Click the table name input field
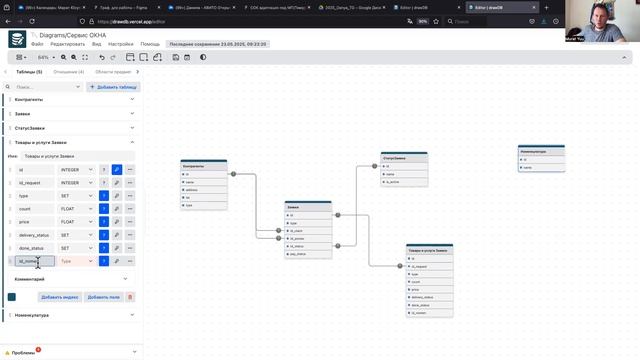This screenshot has width=640, height=360. [78, 156]
